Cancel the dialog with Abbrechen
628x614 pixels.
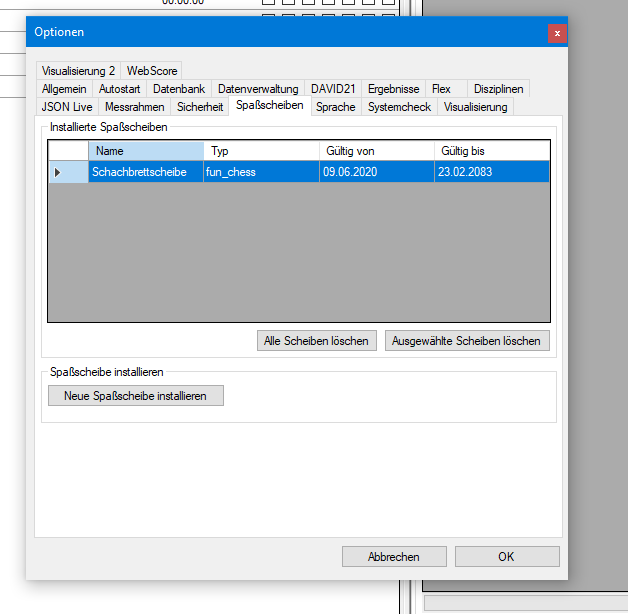394,557
